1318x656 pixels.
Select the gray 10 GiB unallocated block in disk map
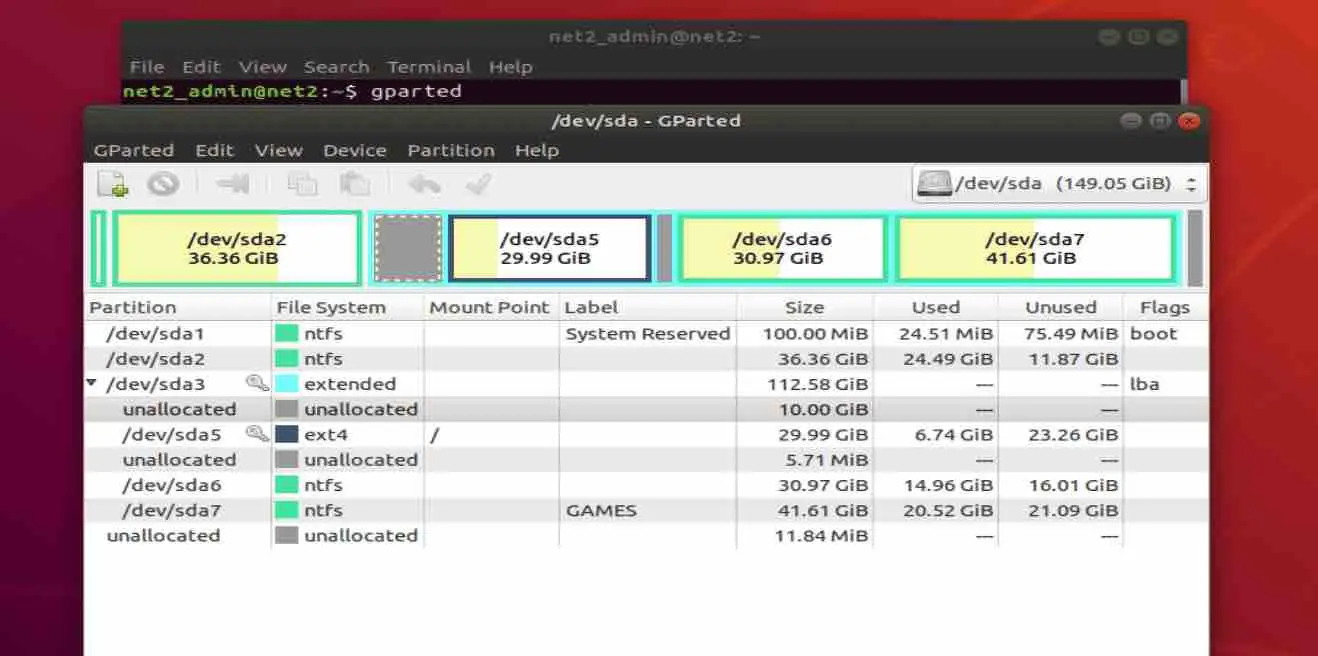pyautogui.click(x=408, y=248)
